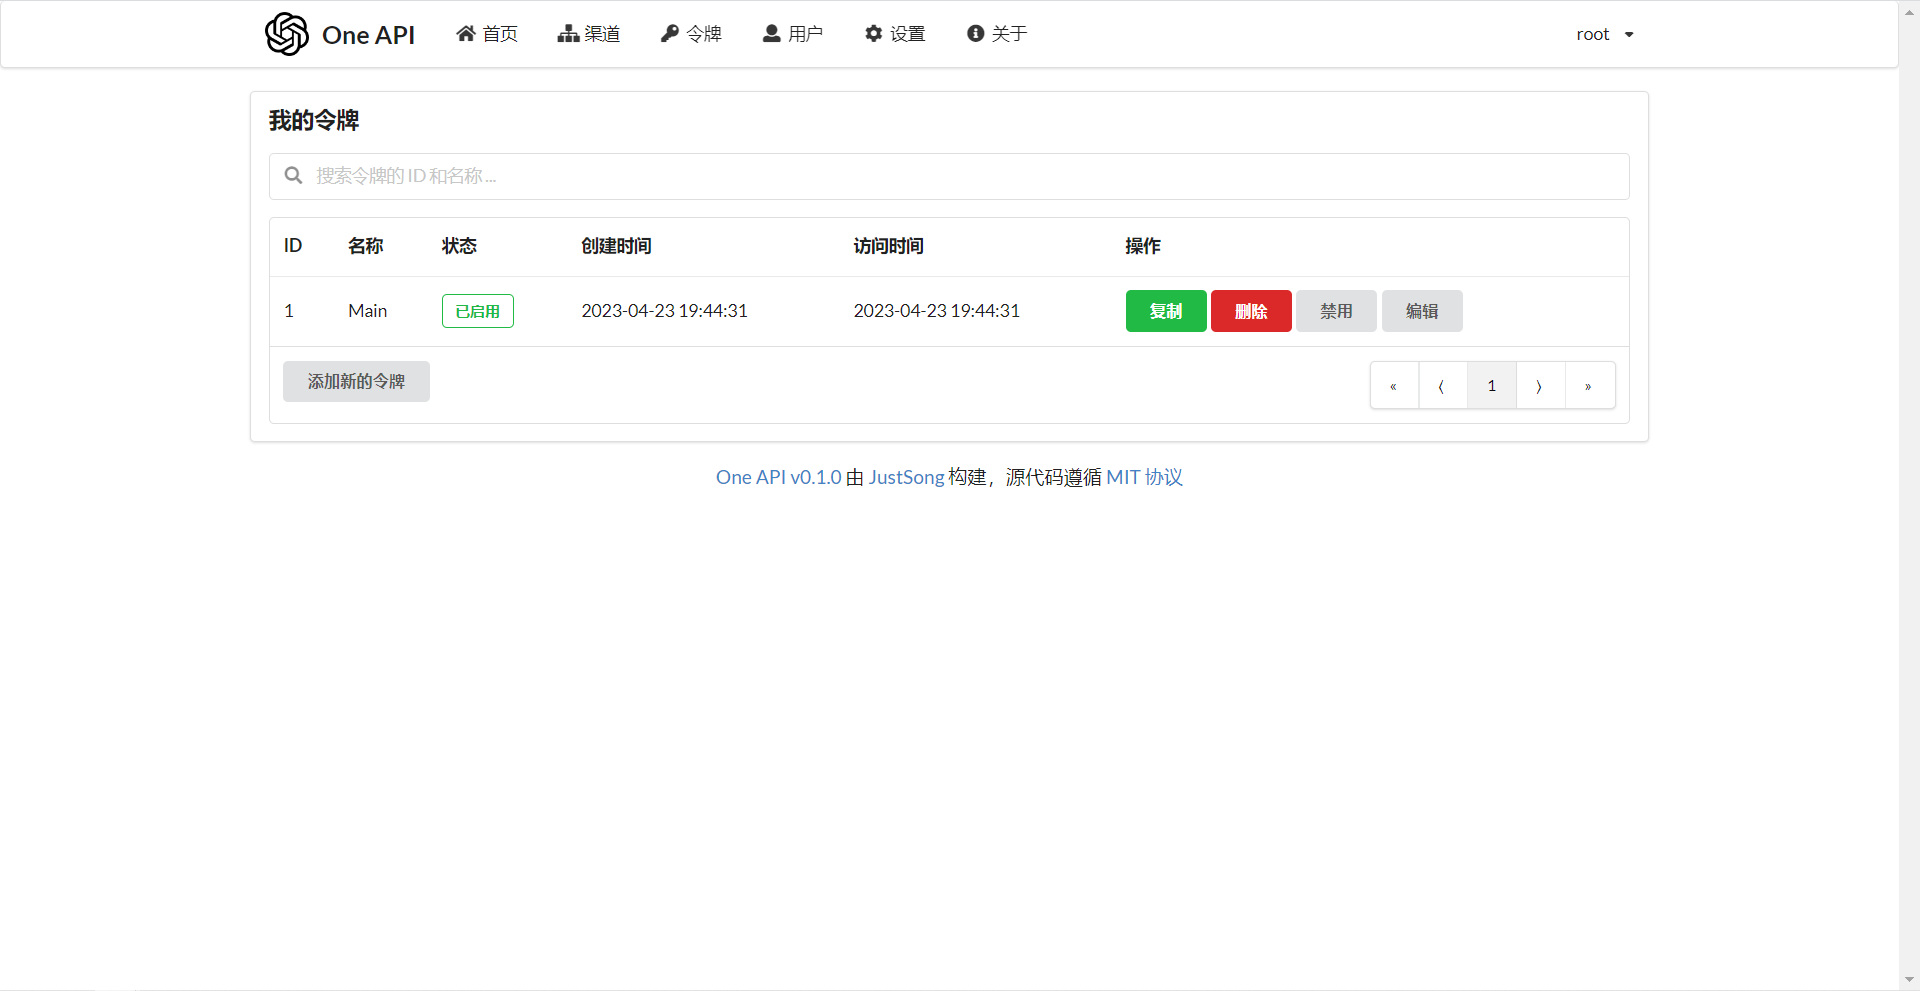
Task: Open settings via the gear icon
Action: [x=874, y=33]
